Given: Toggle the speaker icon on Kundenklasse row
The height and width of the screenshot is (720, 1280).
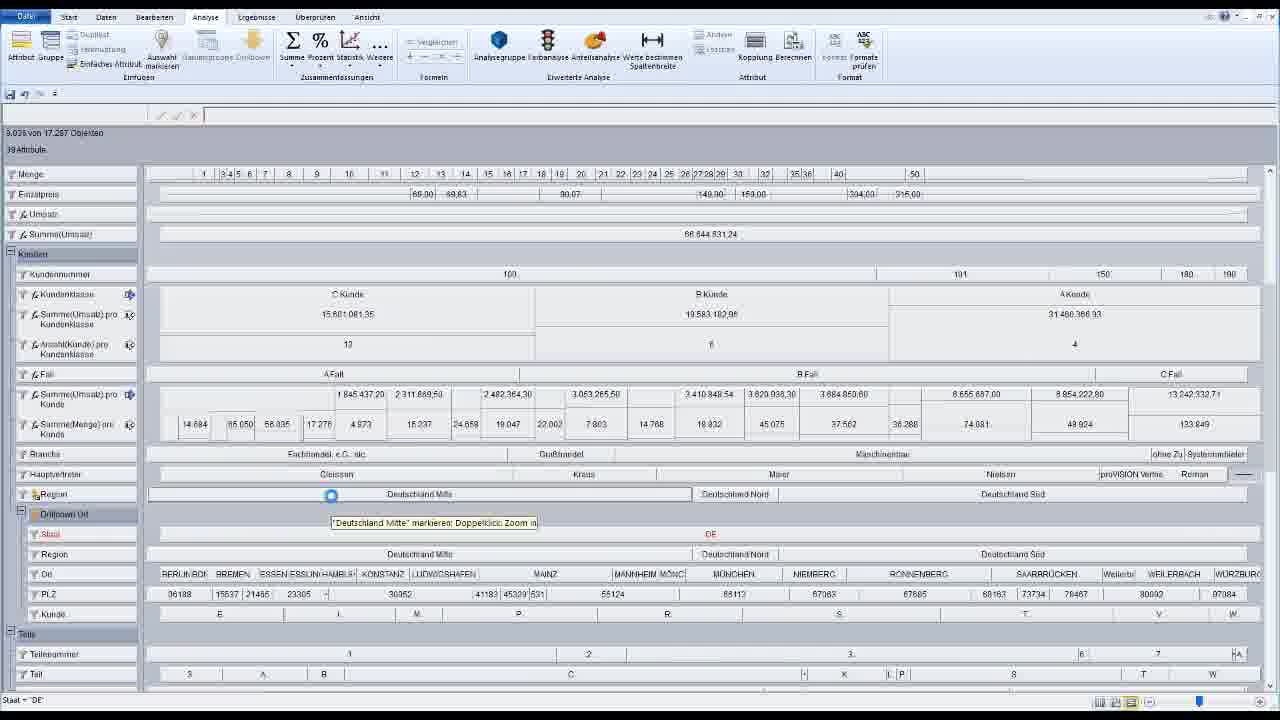Looking at the screenshot, I should [x=129, y=295].
